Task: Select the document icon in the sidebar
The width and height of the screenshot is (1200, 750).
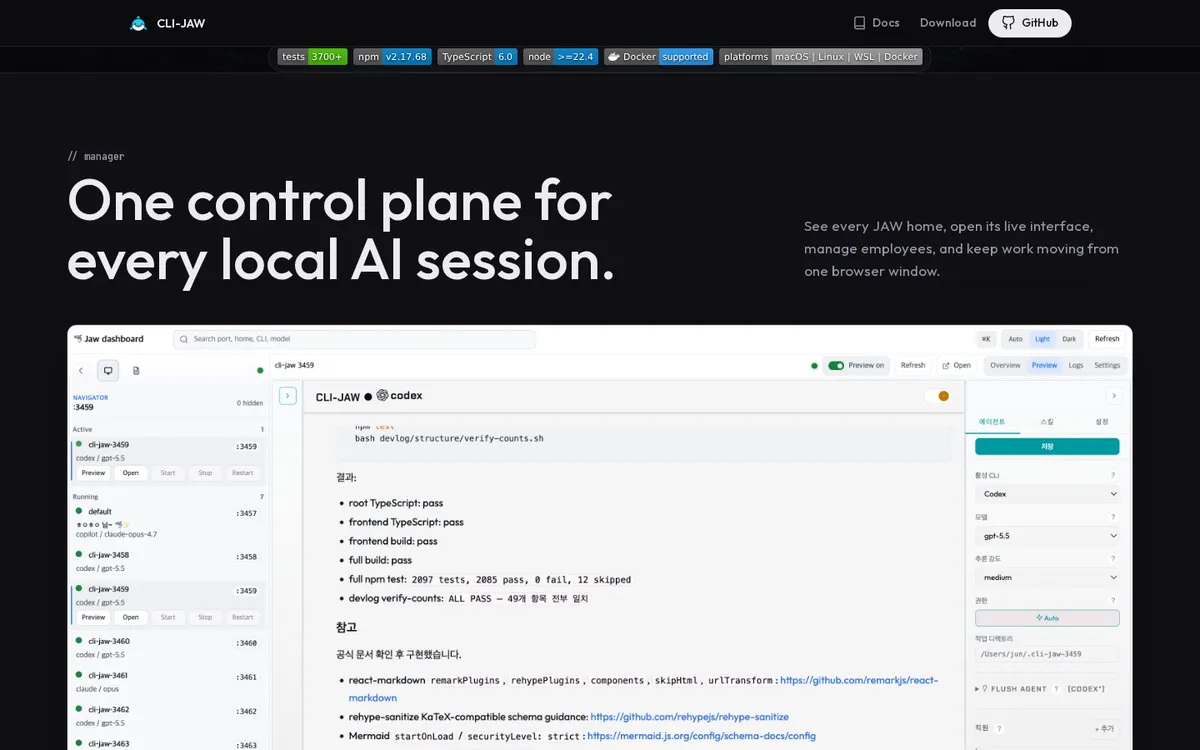Action: (136, 370)
